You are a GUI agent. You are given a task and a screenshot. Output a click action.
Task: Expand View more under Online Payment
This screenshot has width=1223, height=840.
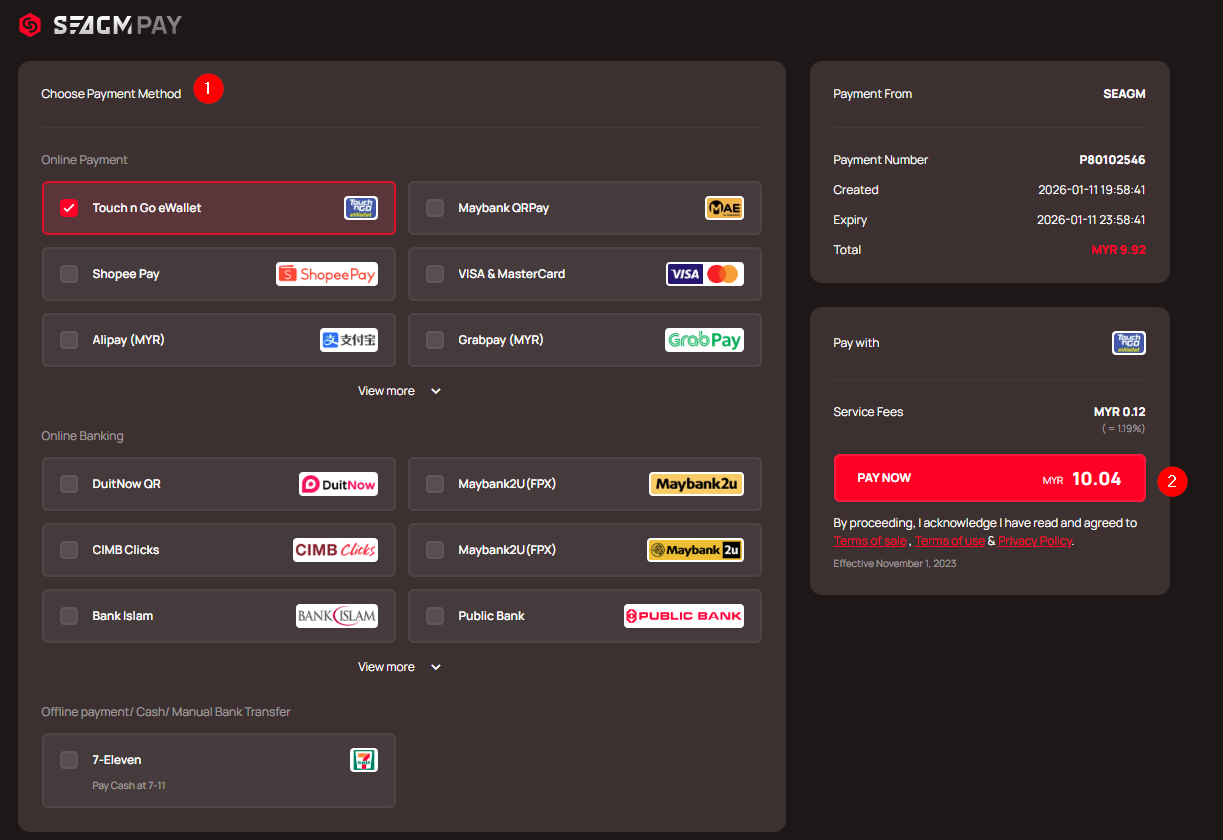pos(400,391)
